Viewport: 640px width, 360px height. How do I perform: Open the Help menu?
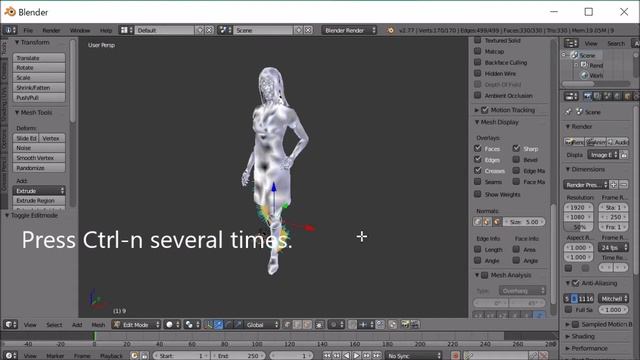pos(106,30)
